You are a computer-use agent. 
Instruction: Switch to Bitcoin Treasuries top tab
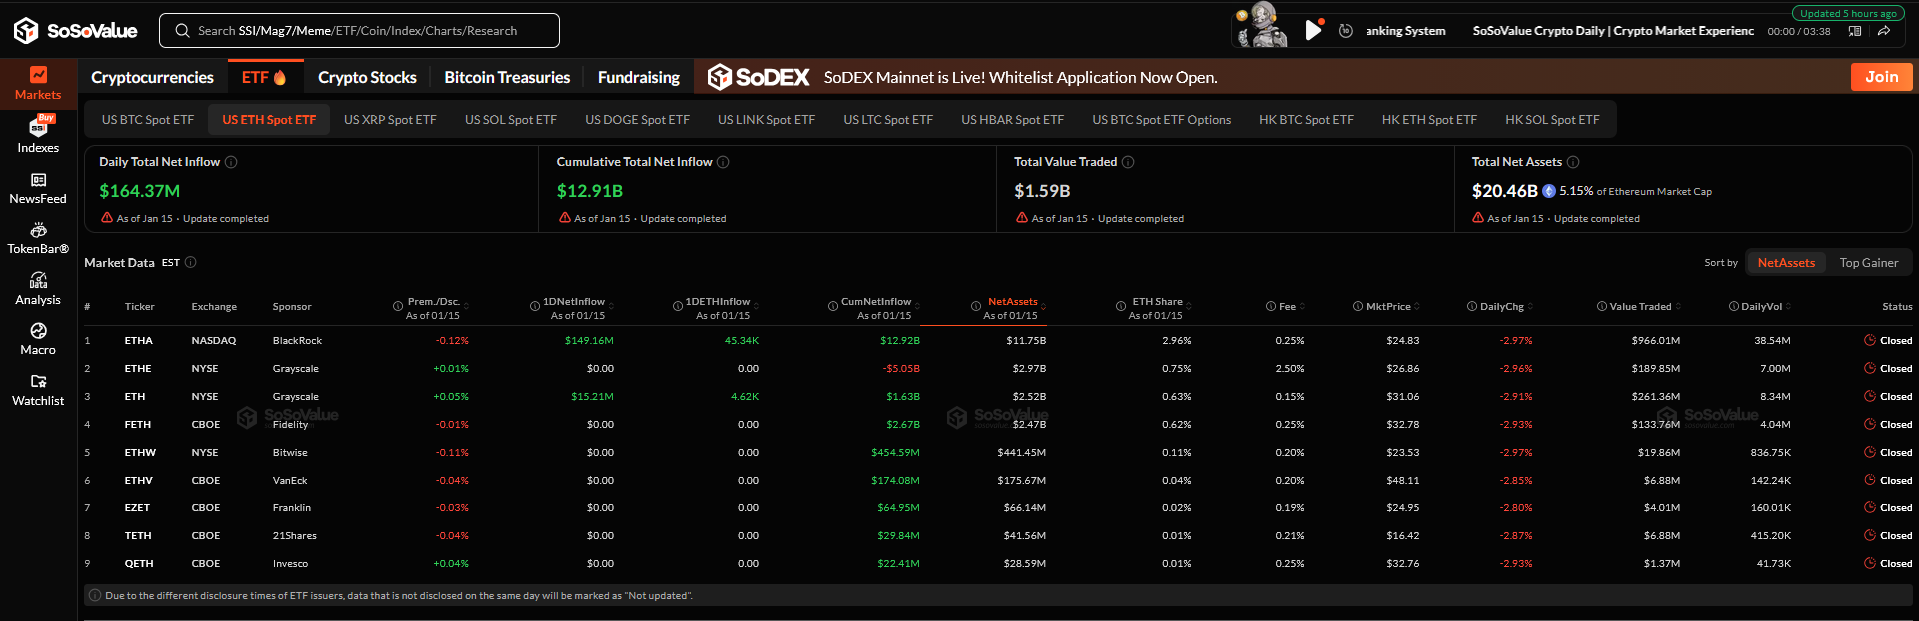tap(507, 77)
